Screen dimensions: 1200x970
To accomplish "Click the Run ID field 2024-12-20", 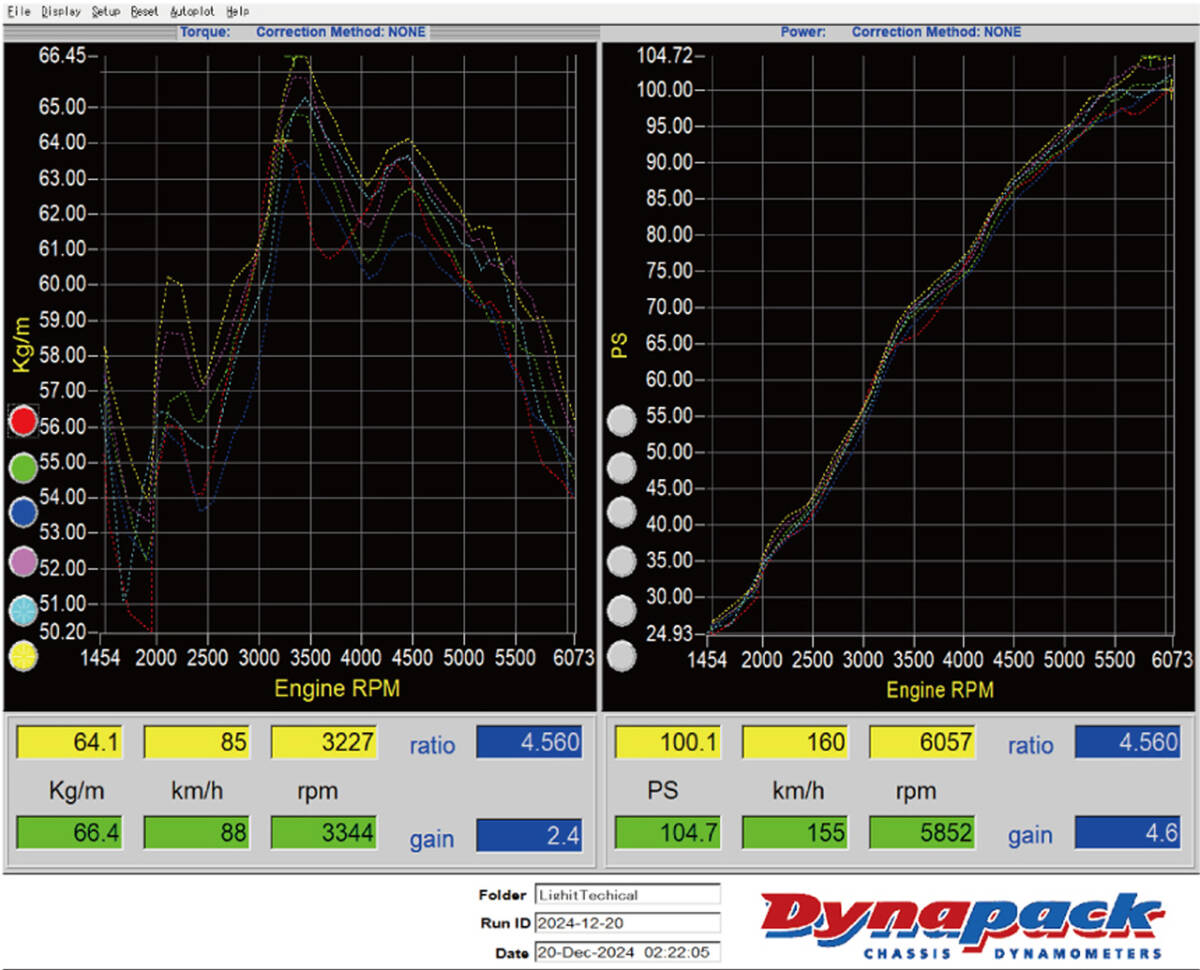I will pos(627,923).
